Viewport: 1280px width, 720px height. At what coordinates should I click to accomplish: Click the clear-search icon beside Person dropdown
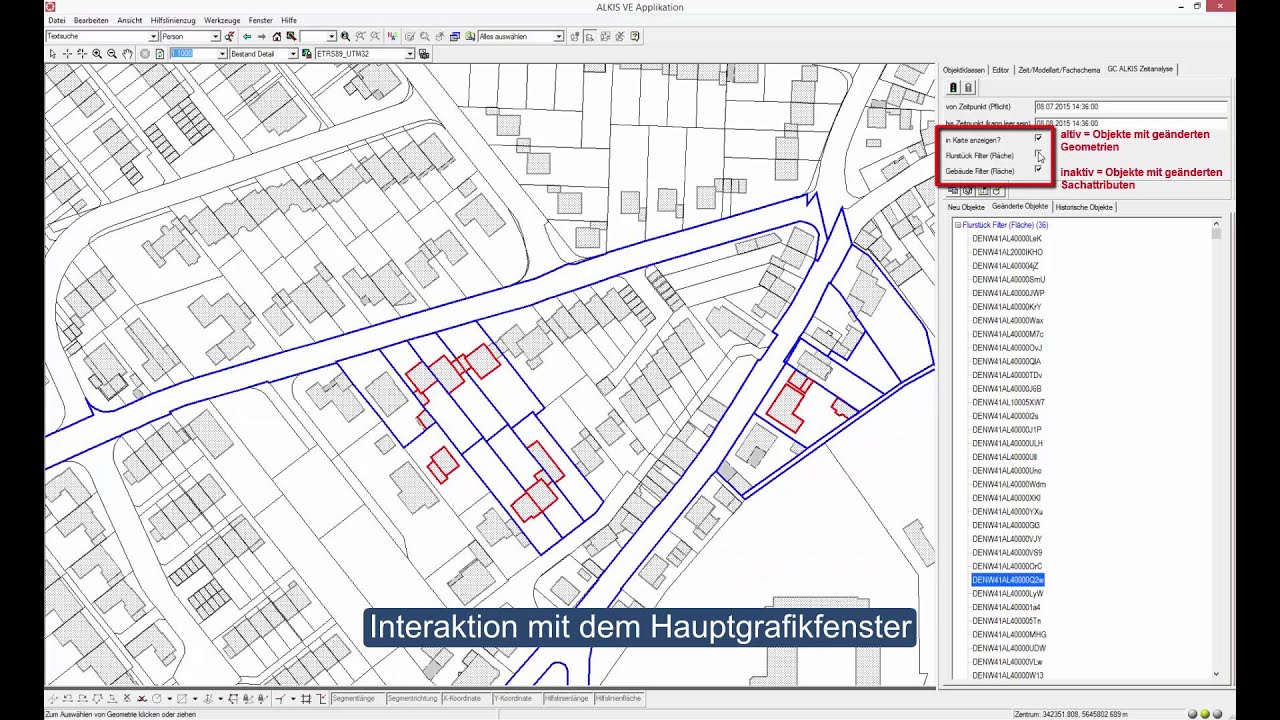click(230, 37)
